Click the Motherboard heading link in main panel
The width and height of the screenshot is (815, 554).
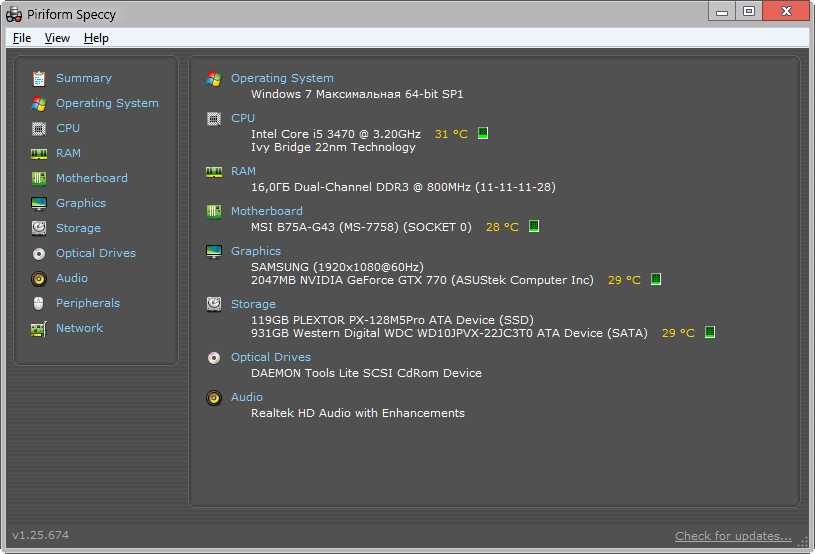[x=267, y=211]
